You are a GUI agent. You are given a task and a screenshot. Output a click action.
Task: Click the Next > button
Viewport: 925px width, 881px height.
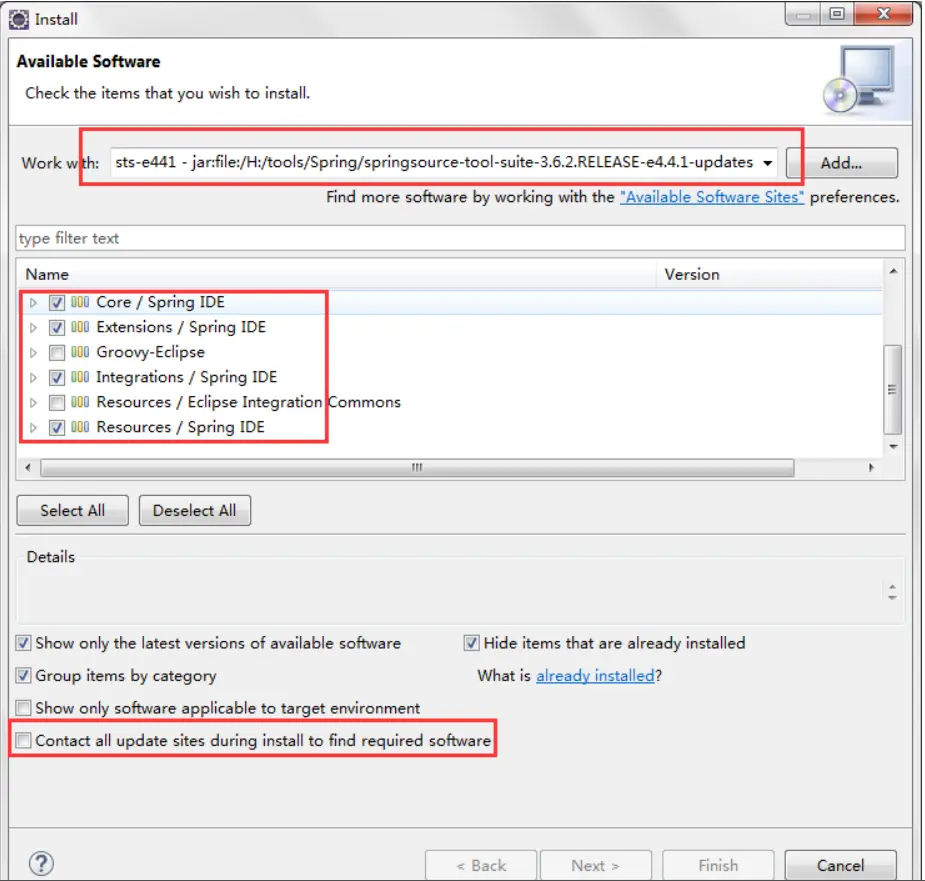(596, 865)
